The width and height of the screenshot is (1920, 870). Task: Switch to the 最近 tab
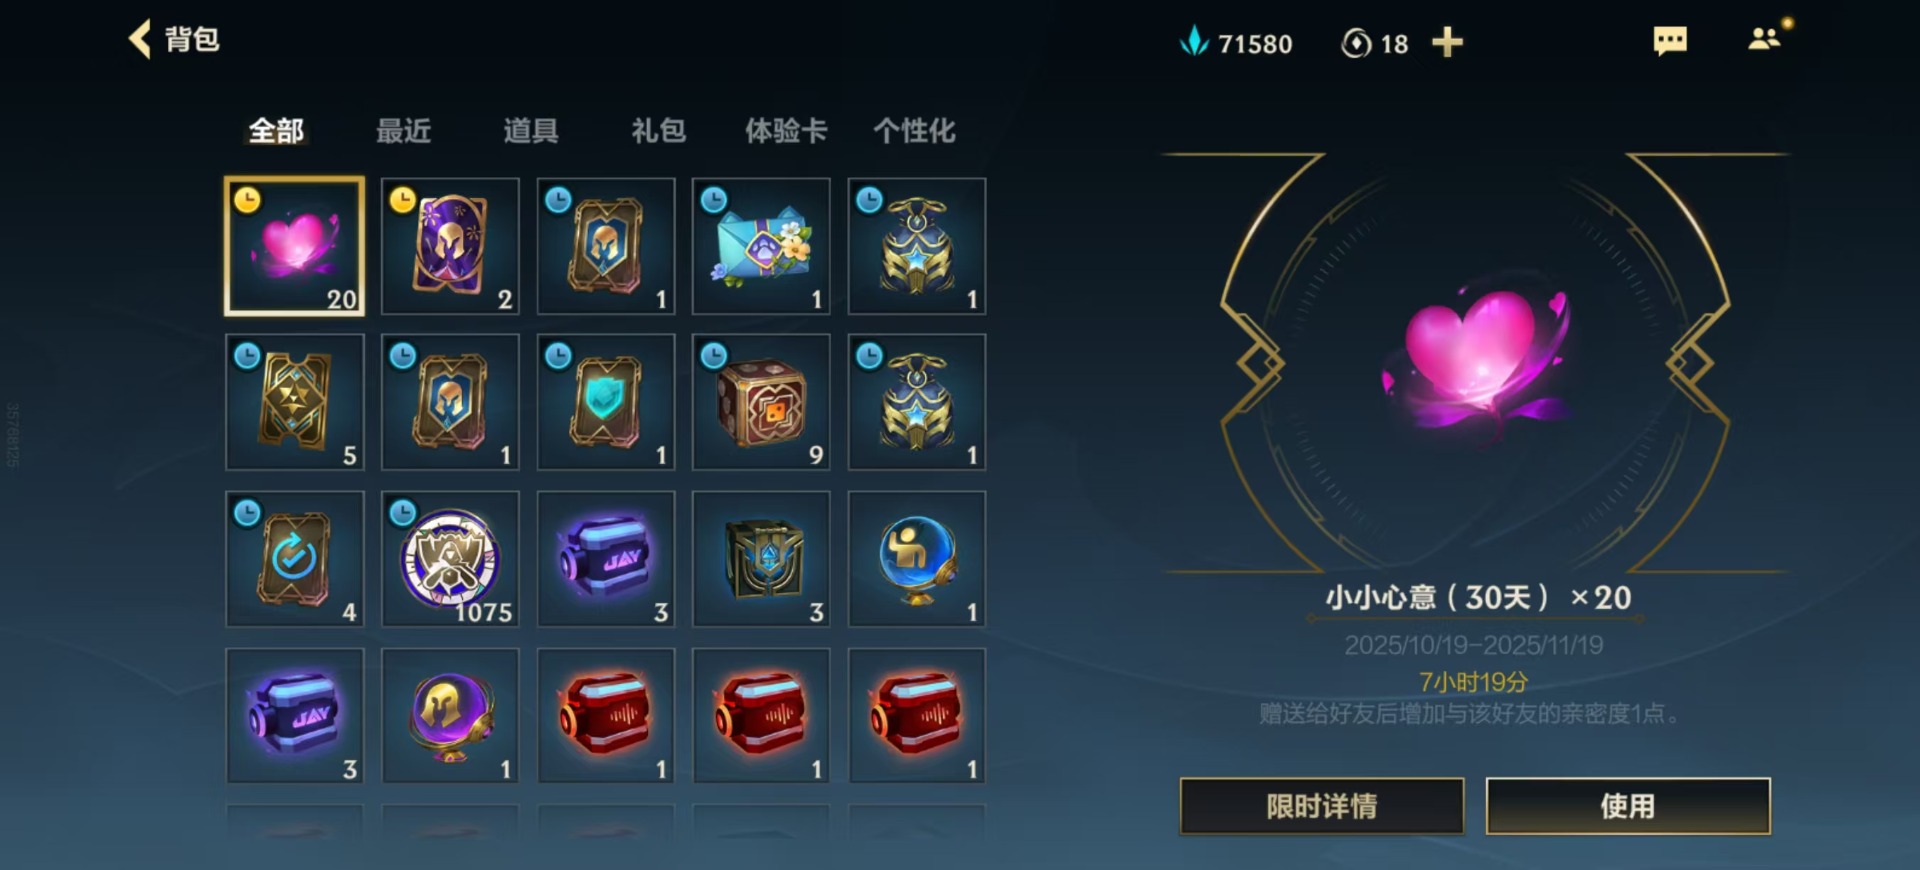(x=403, y=131)
